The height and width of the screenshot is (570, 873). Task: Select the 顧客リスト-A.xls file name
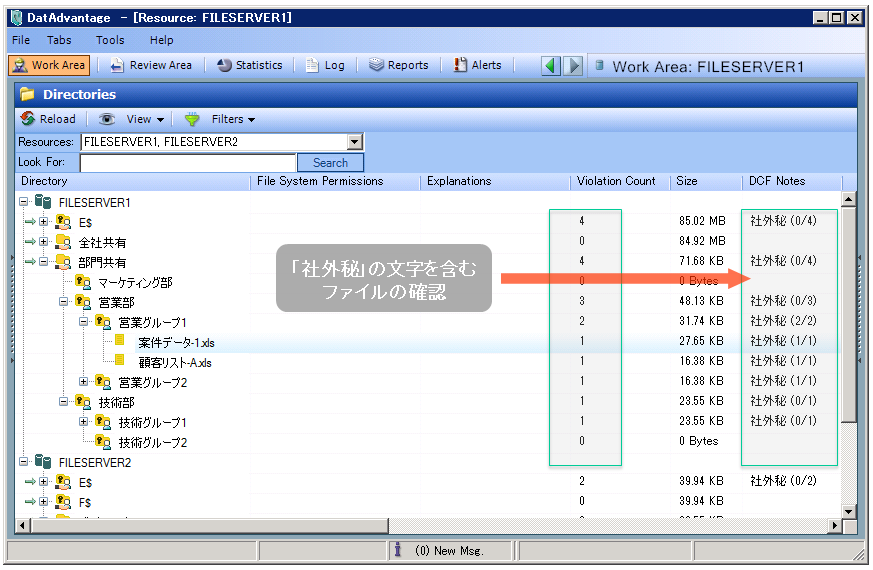(175, 363)
